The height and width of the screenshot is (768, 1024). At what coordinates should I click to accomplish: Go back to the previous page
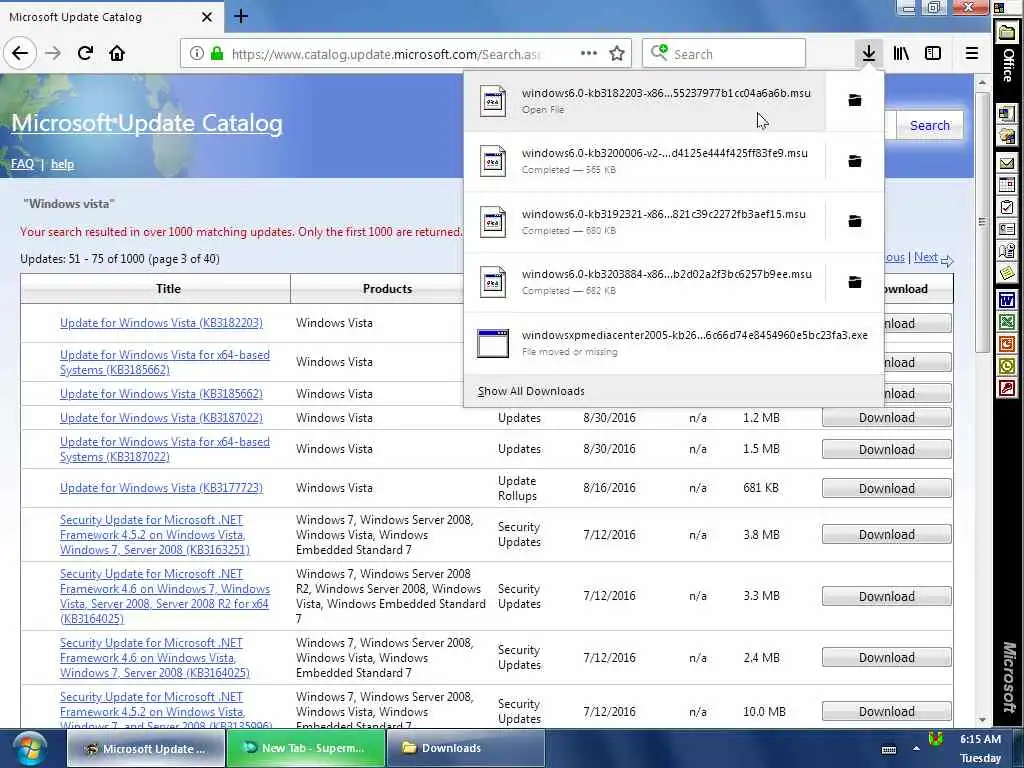[x=20, y=54]
